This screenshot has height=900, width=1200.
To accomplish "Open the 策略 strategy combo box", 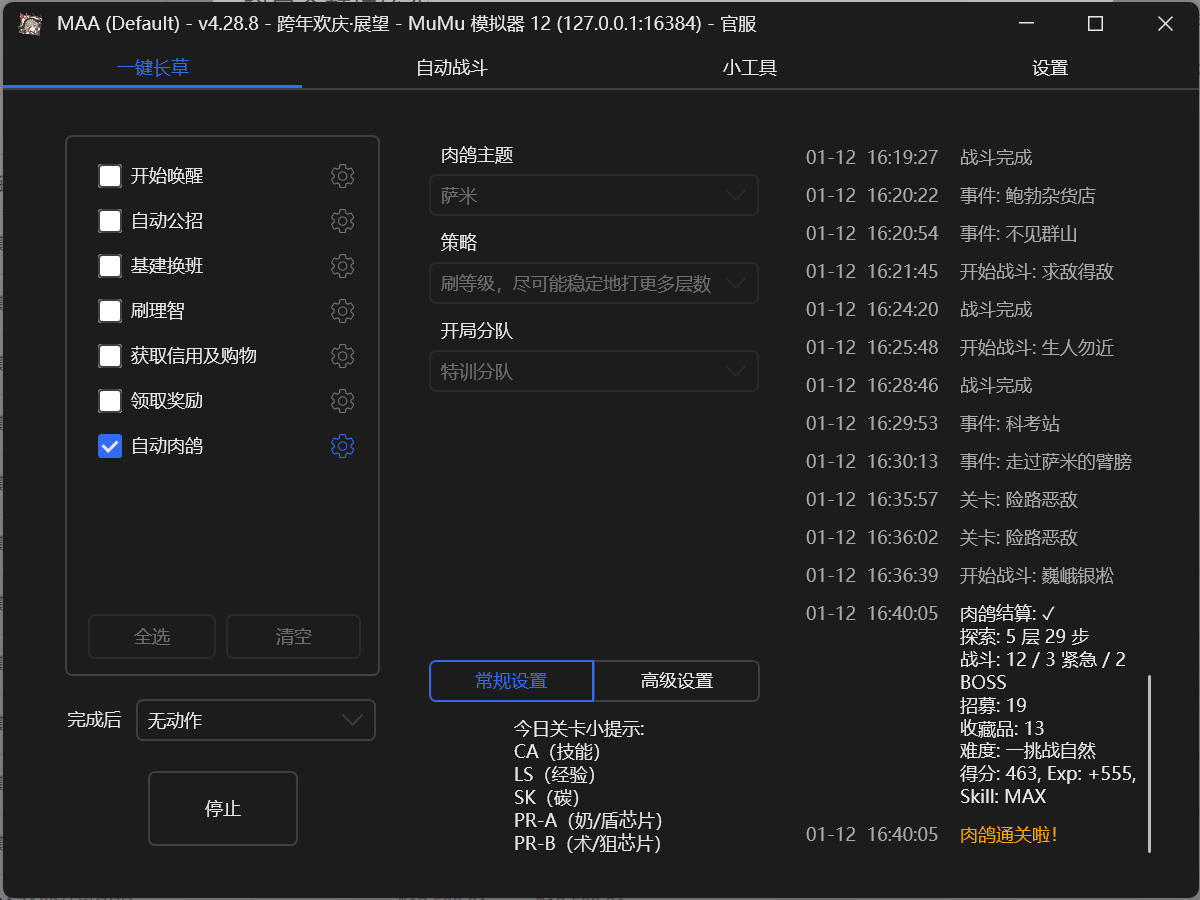I will point(594,284).
